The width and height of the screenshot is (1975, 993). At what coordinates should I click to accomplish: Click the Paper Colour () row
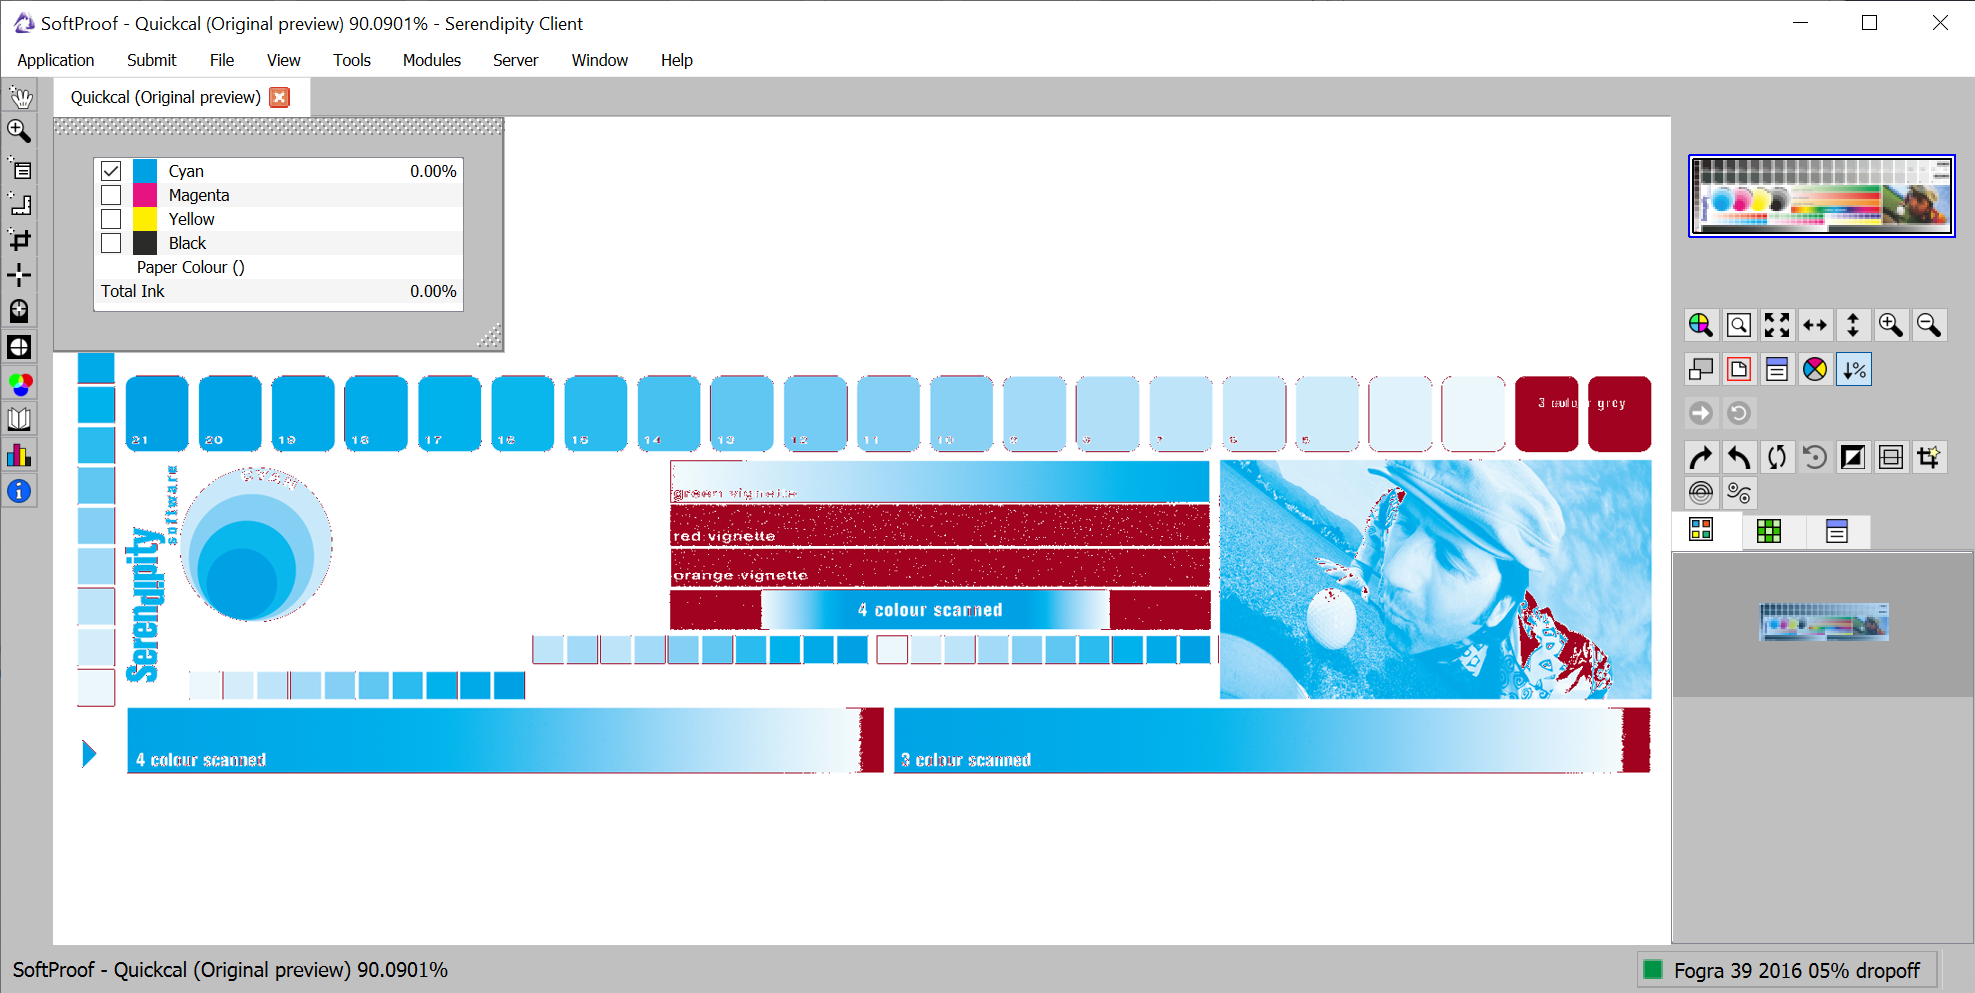coord(278,267)
